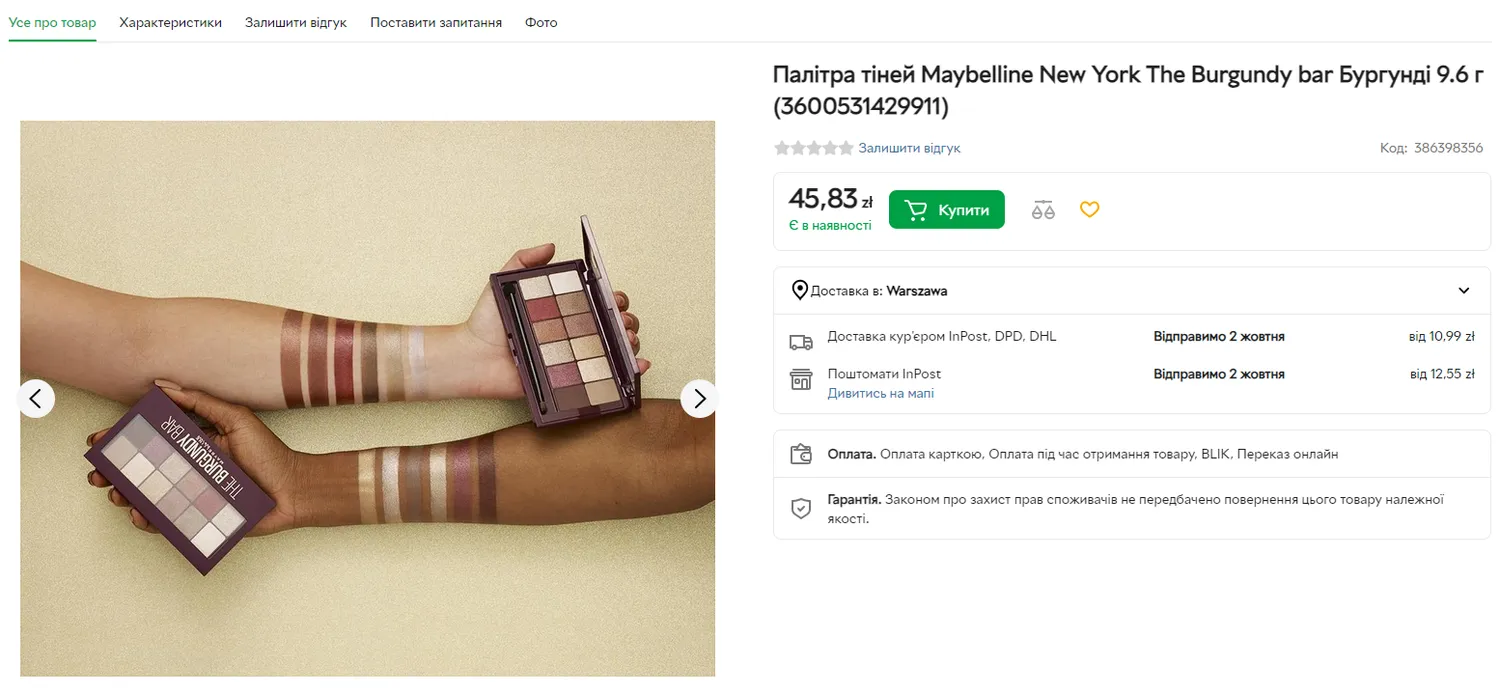Viewport: 1500px width, 694px height.
Task: Switch to Залишити відгук tab
Action: tap(296, 22)
